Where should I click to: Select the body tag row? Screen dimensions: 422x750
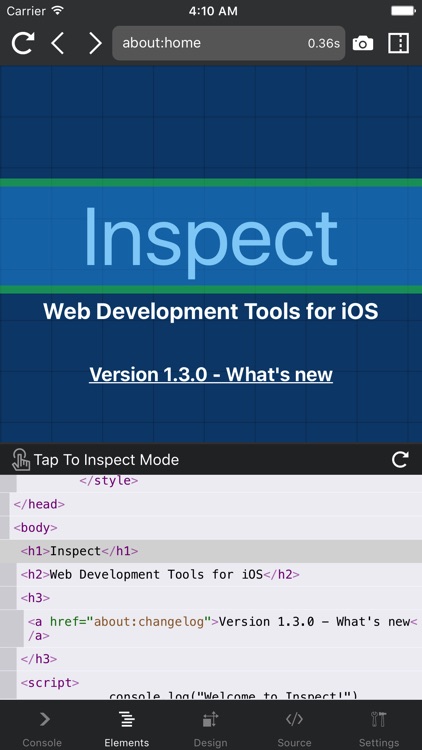[x=211, y=528]
